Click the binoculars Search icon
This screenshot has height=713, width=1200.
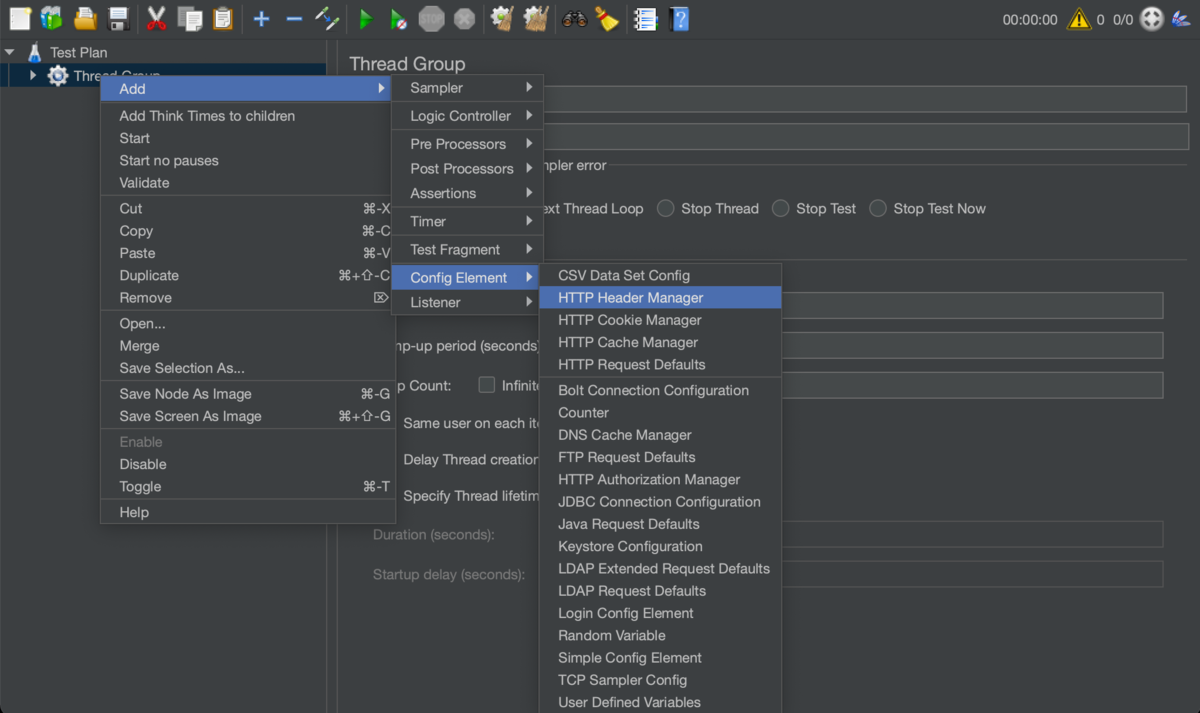click(574, 18)
